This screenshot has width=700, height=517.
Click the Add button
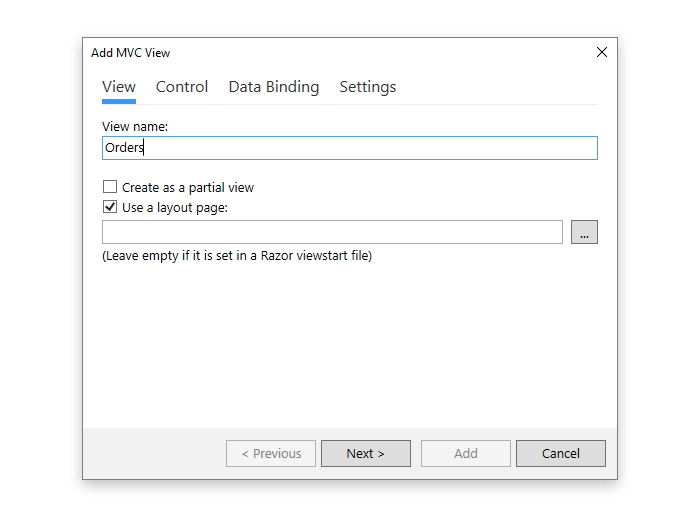pyautogui.click(x=466, y=453)
